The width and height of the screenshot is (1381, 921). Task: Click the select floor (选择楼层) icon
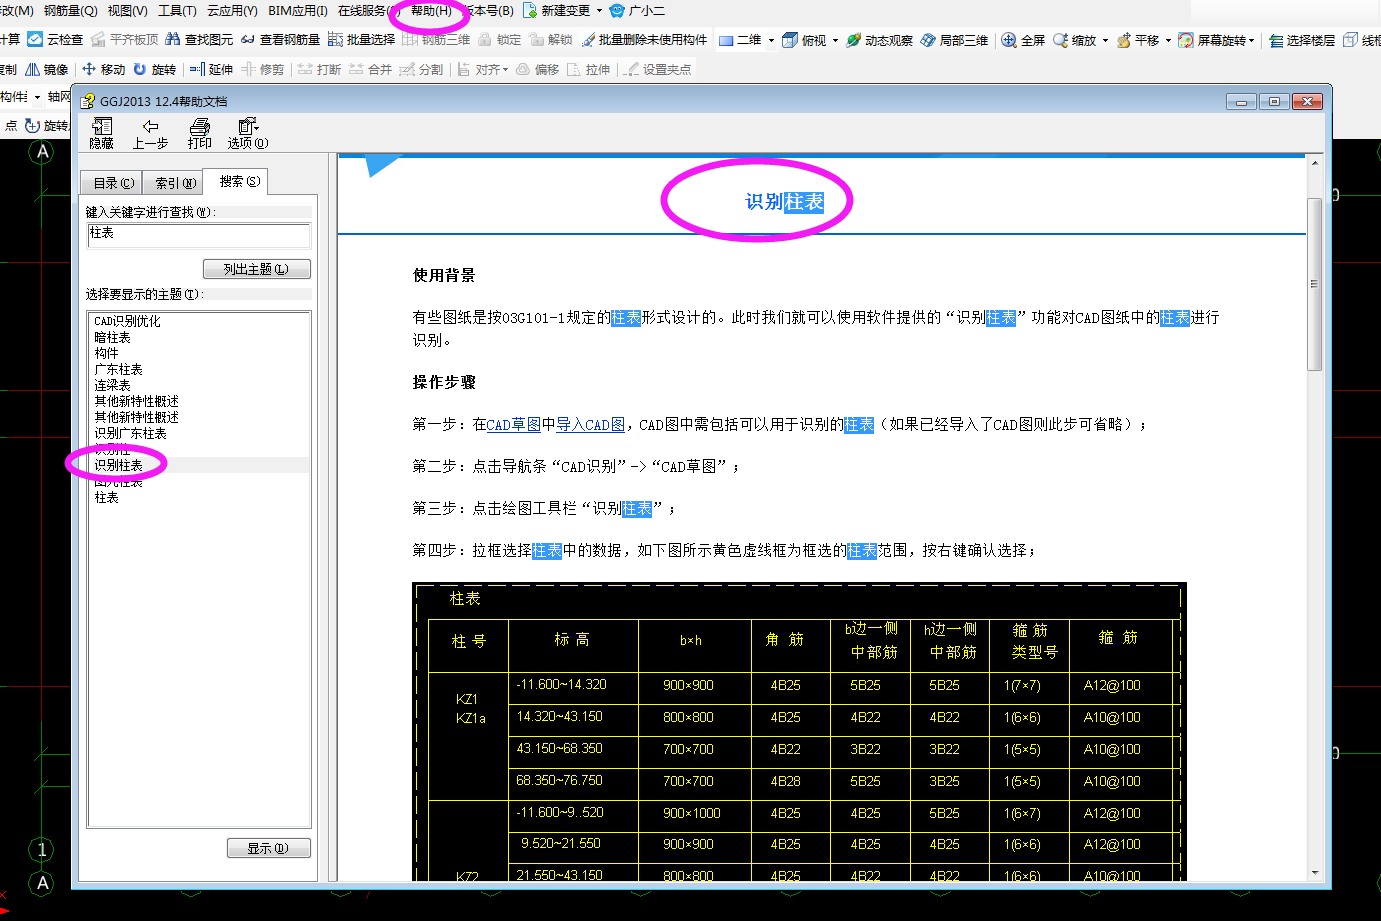click(x=1276, y=40)
